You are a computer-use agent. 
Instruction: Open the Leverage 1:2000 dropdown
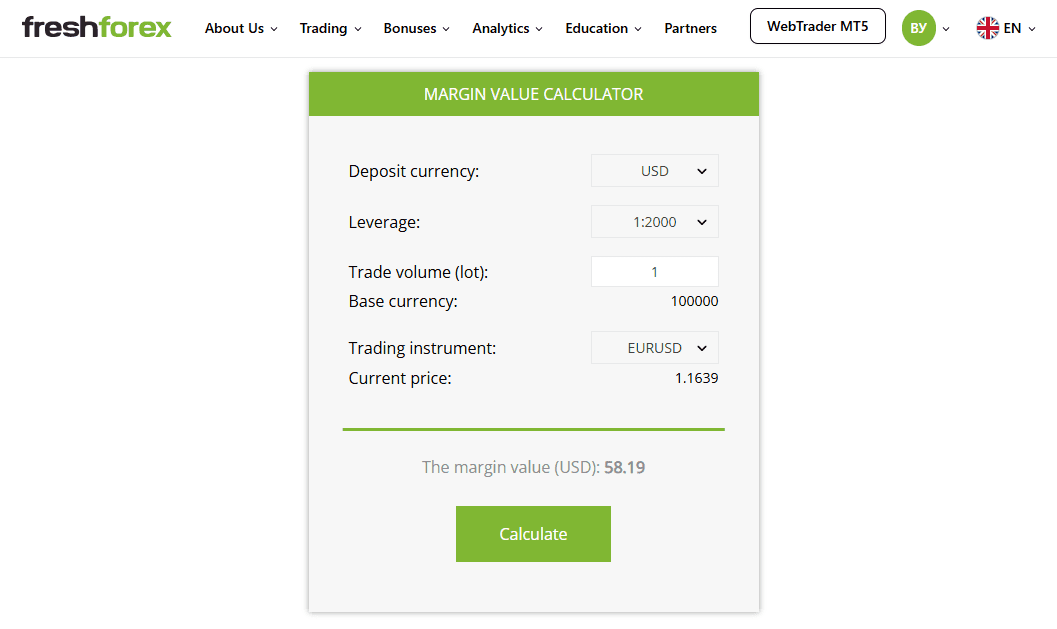pos(655,222)
